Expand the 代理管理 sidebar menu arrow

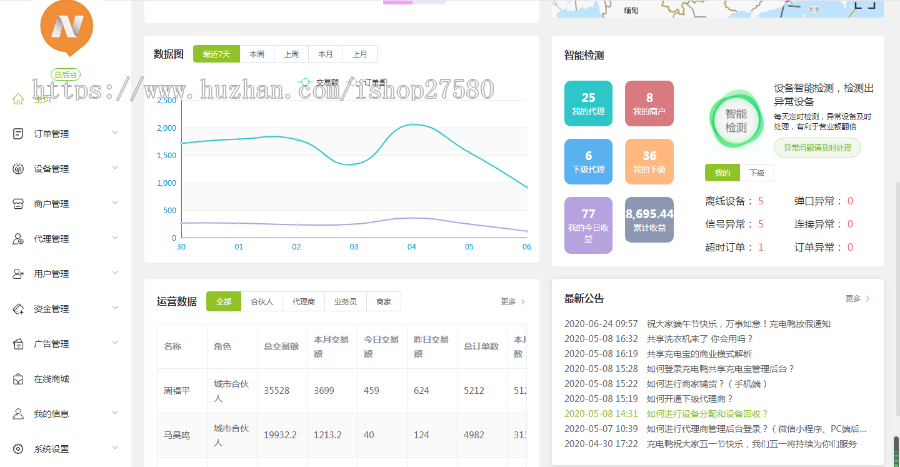click(x=115, y=239)
